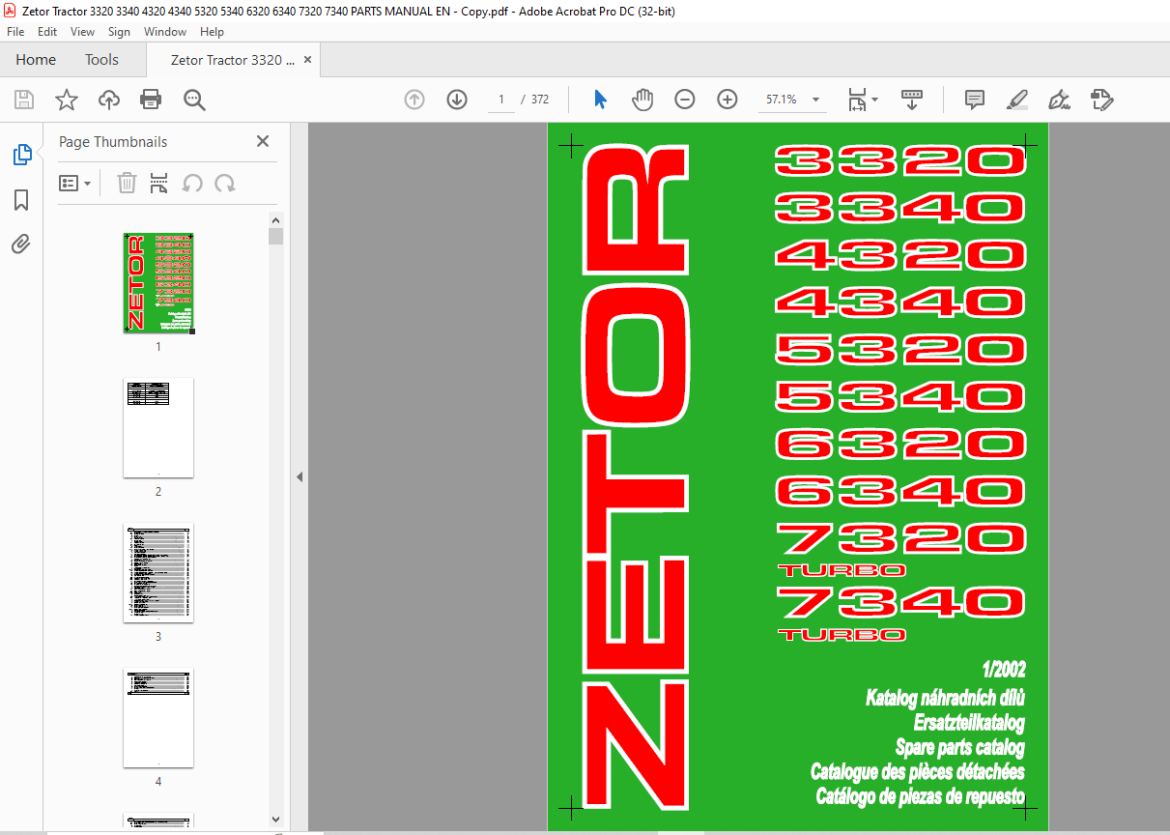Screen dimensions: 1170x835
Task: Open the 57.1% zoom level dropdown
Action: pyautogui.click(x=816, y=100)
